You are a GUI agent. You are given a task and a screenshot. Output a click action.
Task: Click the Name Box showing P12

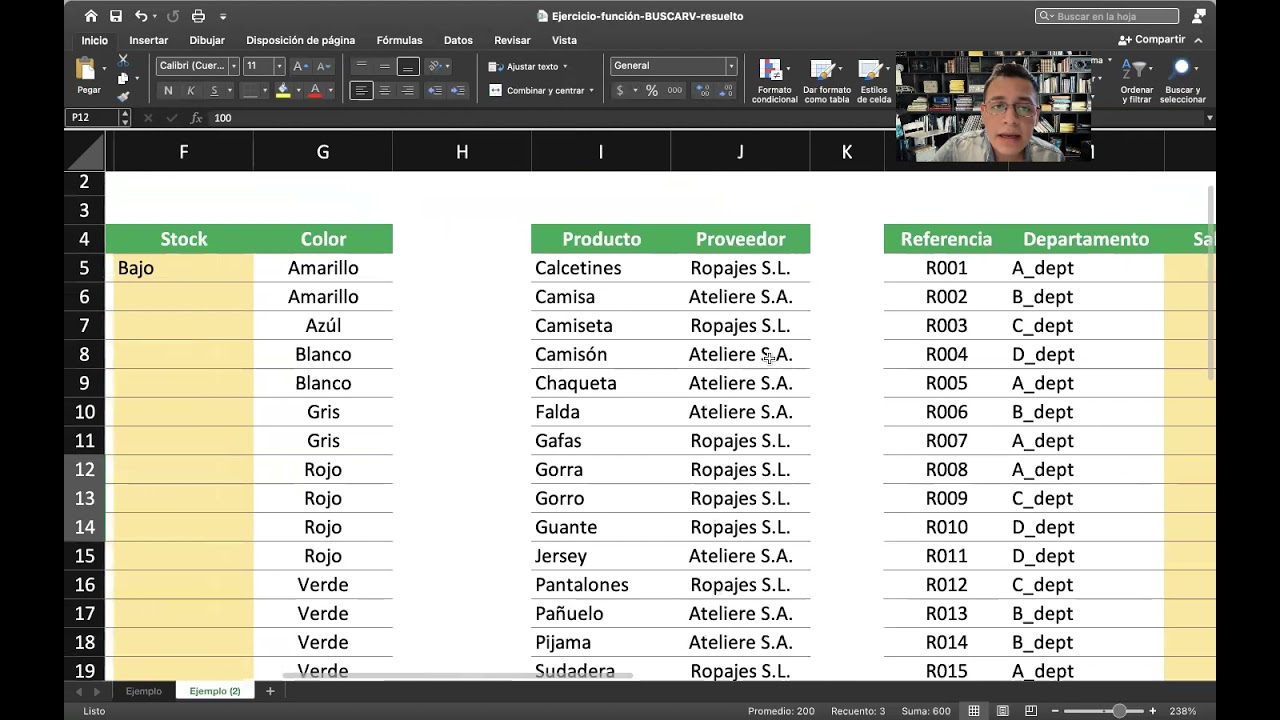pos(92,118)
